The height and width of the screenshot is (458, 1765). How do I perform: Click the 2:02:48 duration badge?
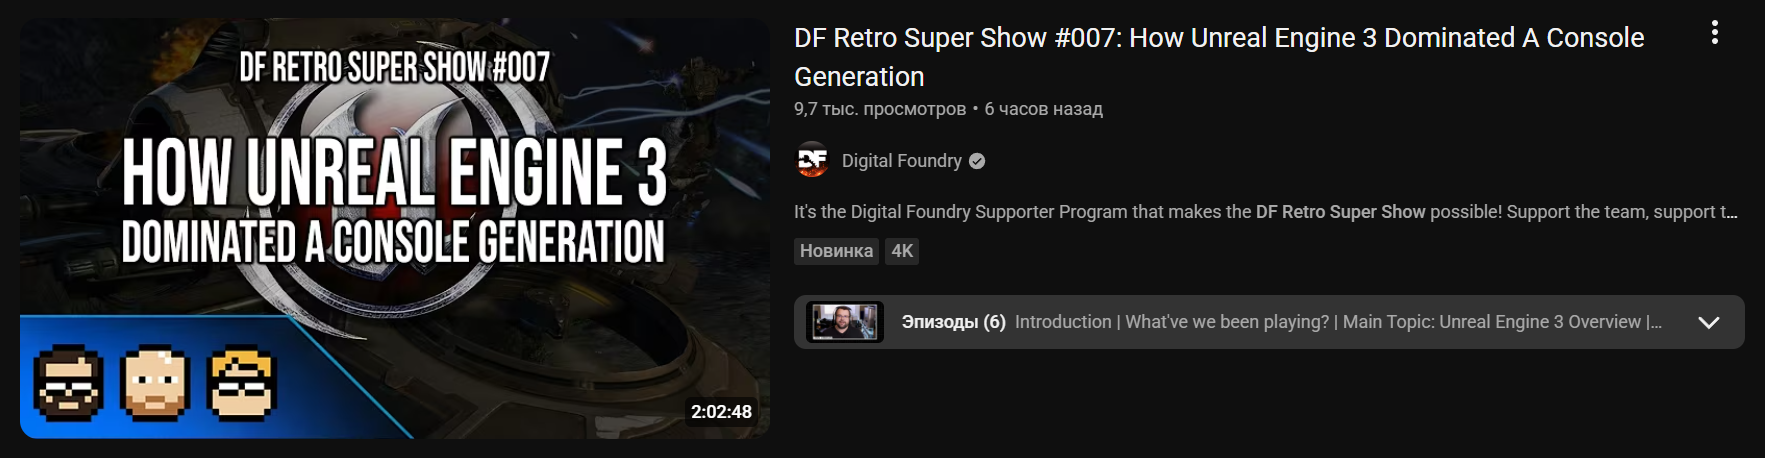coord(721,412)
